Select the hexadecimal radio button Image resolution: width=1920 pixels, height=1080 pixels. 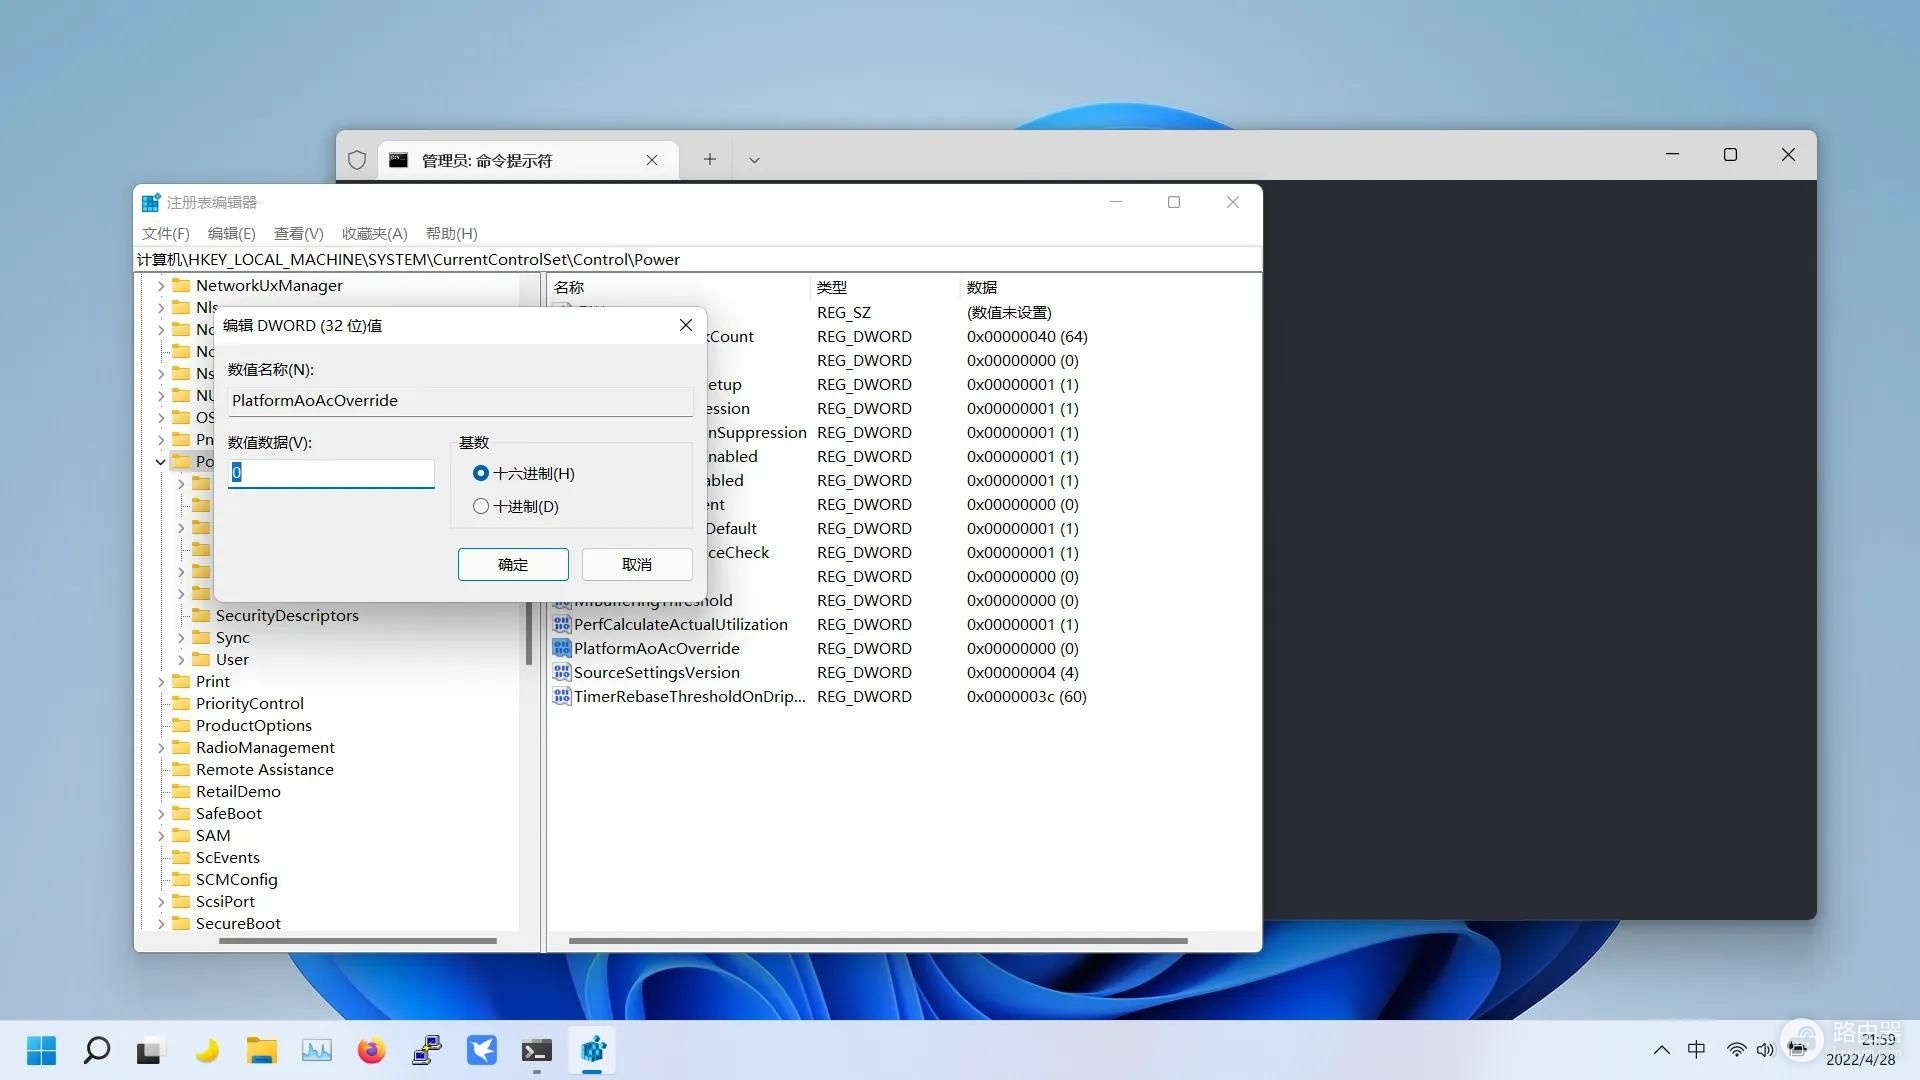click(x=481, y=473)
